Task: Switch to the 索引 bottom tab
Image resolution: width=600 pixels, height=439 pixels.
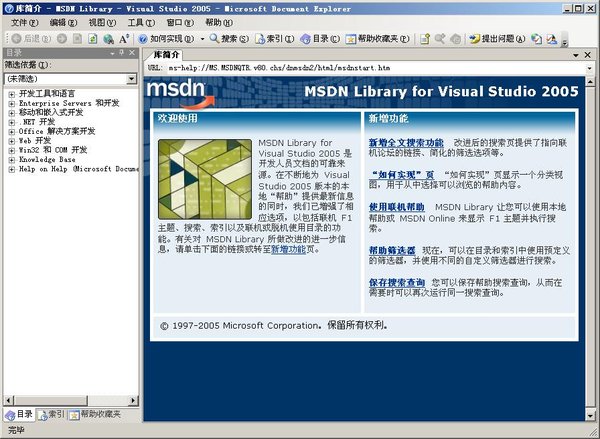Action: [52, 415]
